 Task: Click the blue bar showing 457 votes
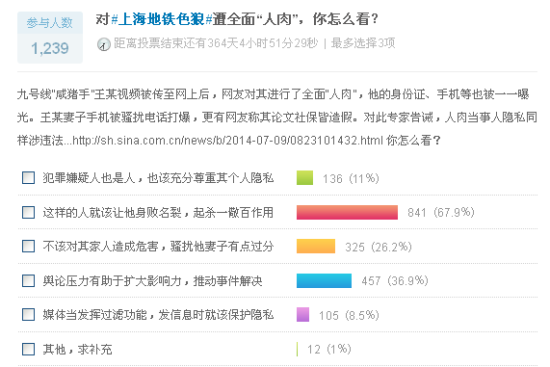[324, 281]
